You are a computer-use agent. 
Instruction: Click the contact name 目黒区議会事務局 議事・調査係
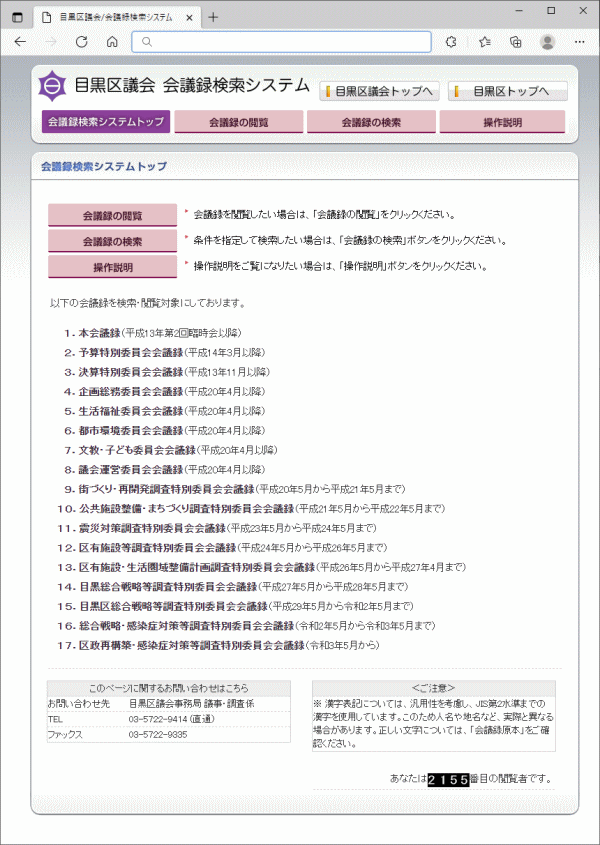[191, 703]
